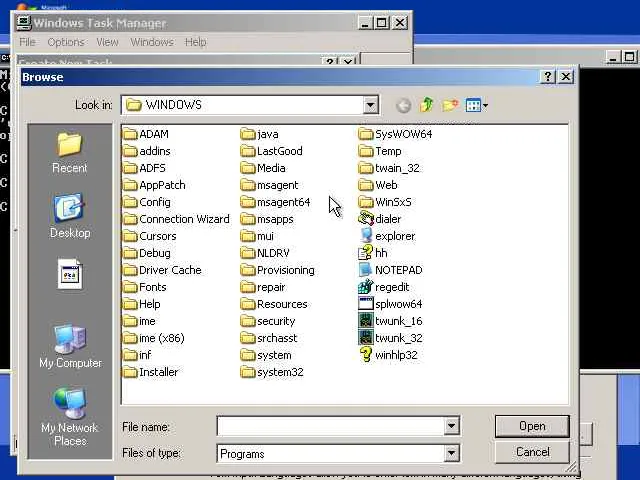Screen dimensions: 640x480
Task: Select the Web folder
Action: [x=378, y=185]
